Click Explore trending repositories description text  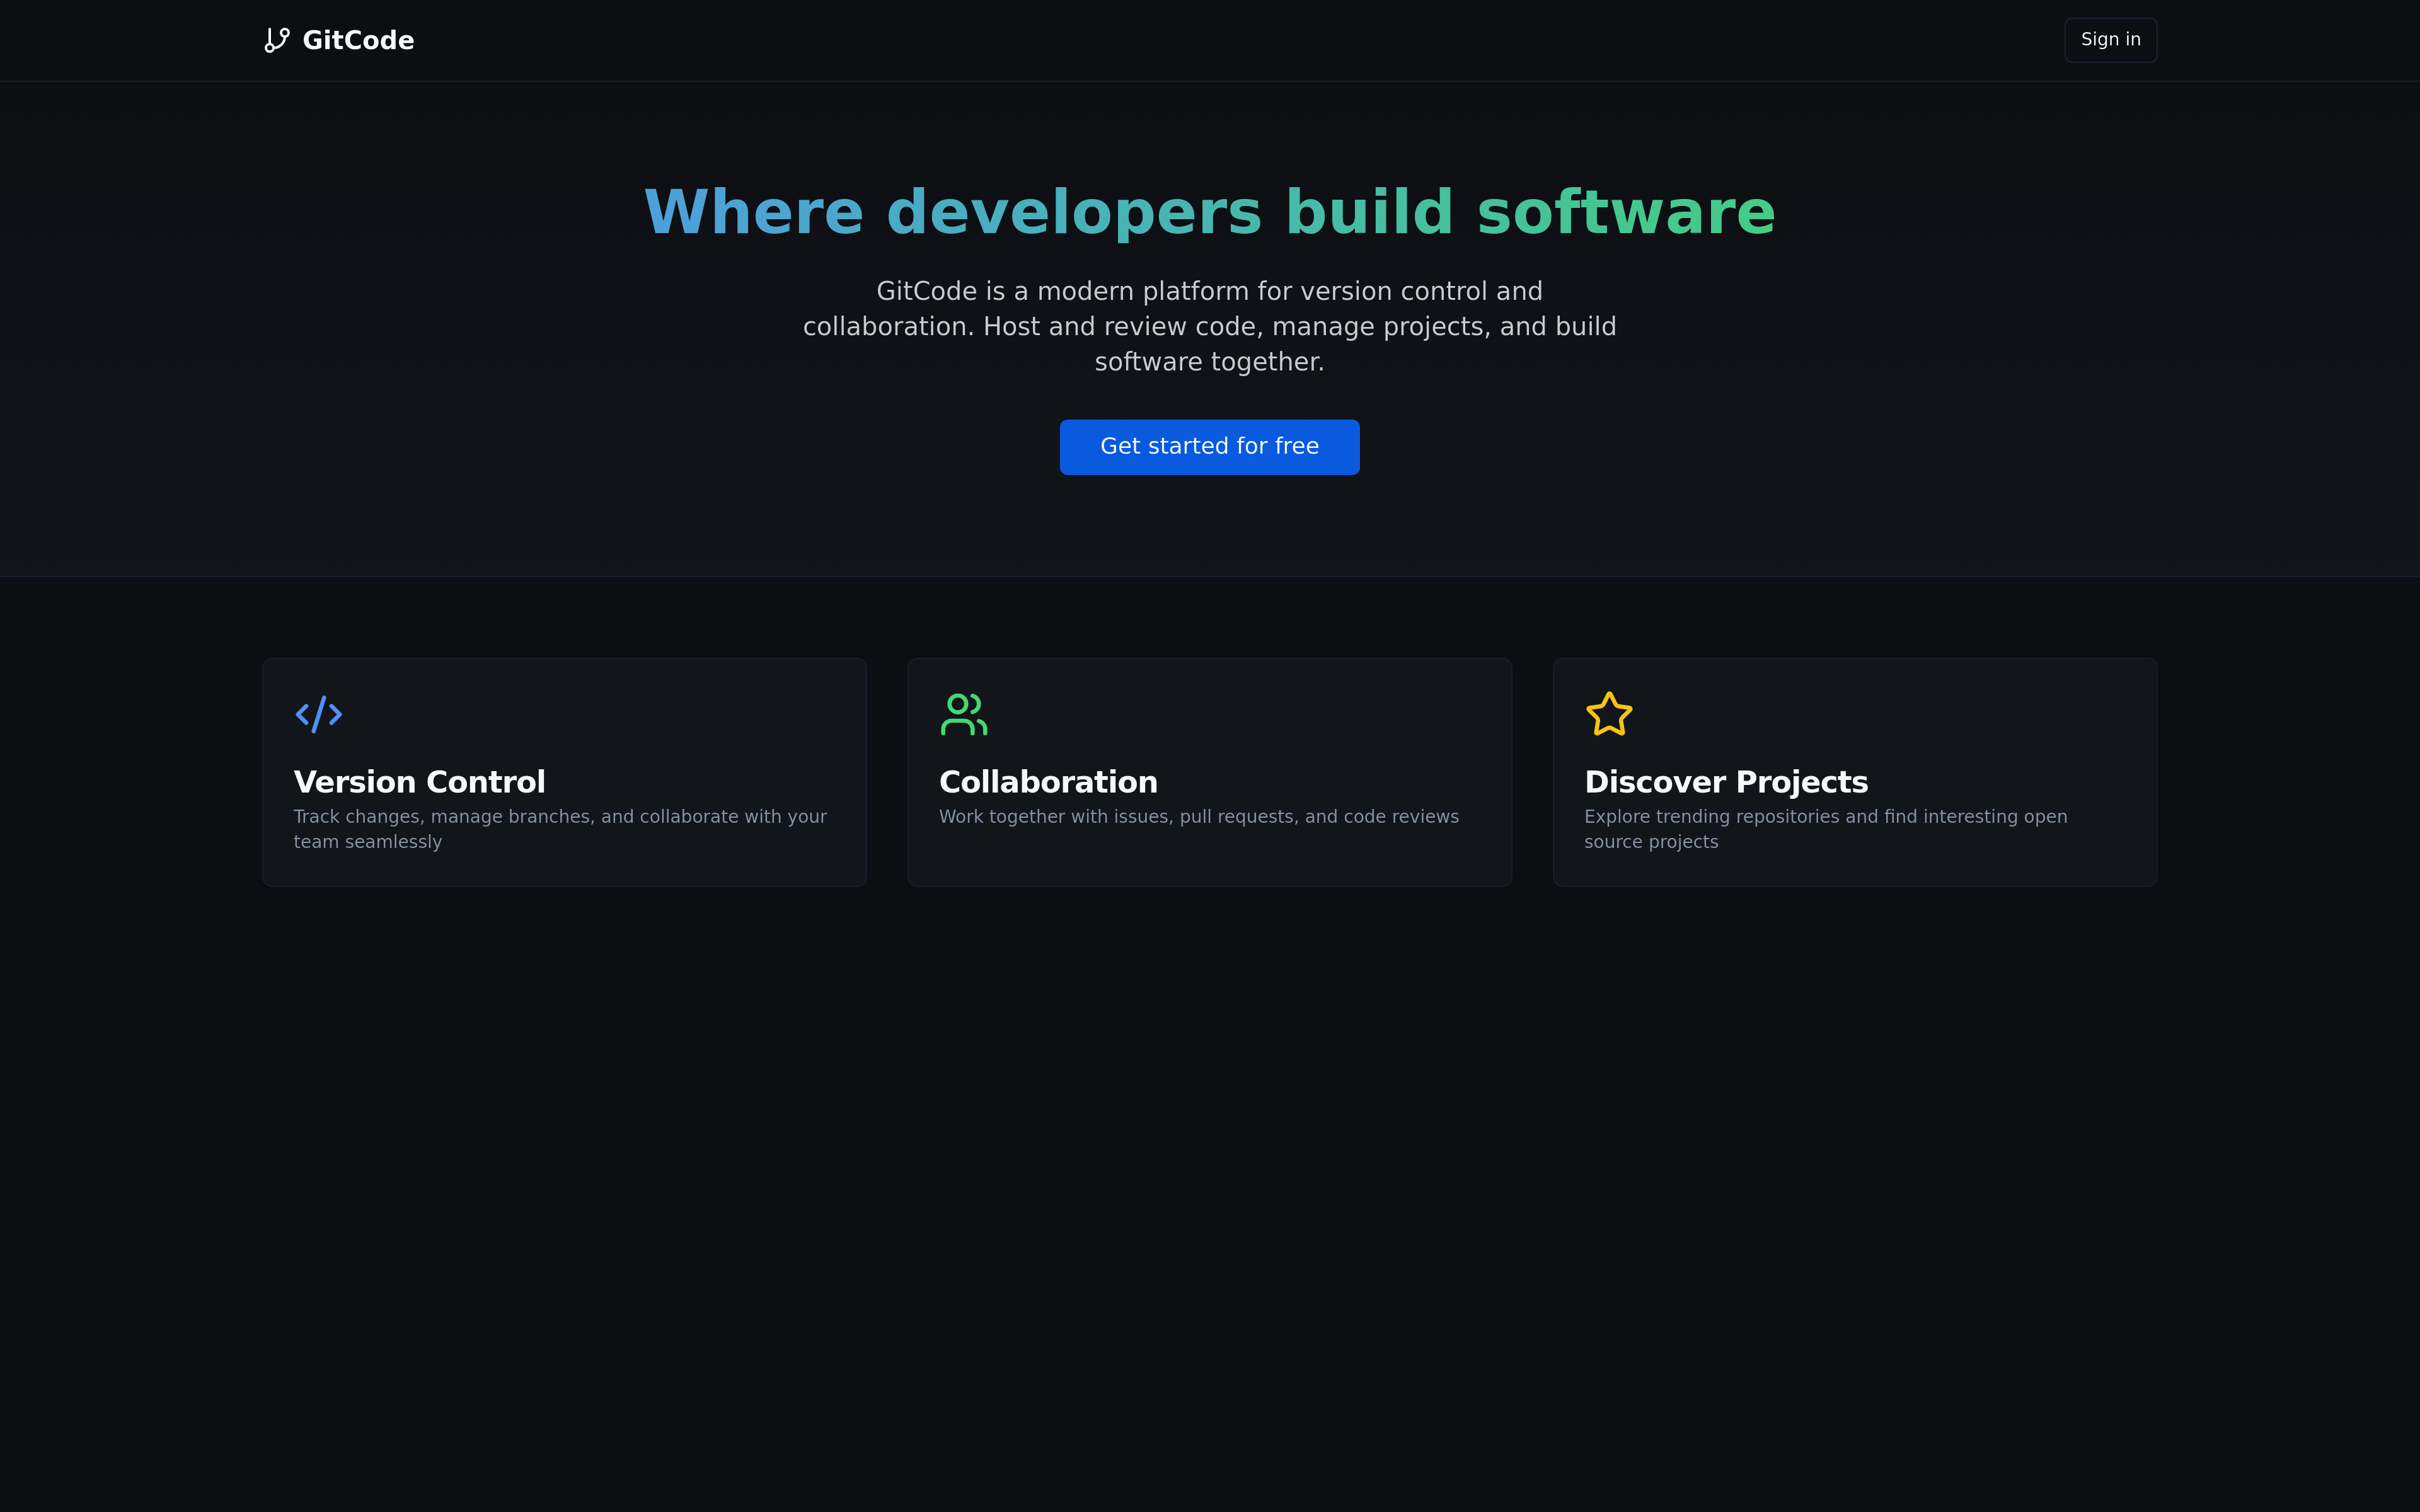click(1825, 829)
